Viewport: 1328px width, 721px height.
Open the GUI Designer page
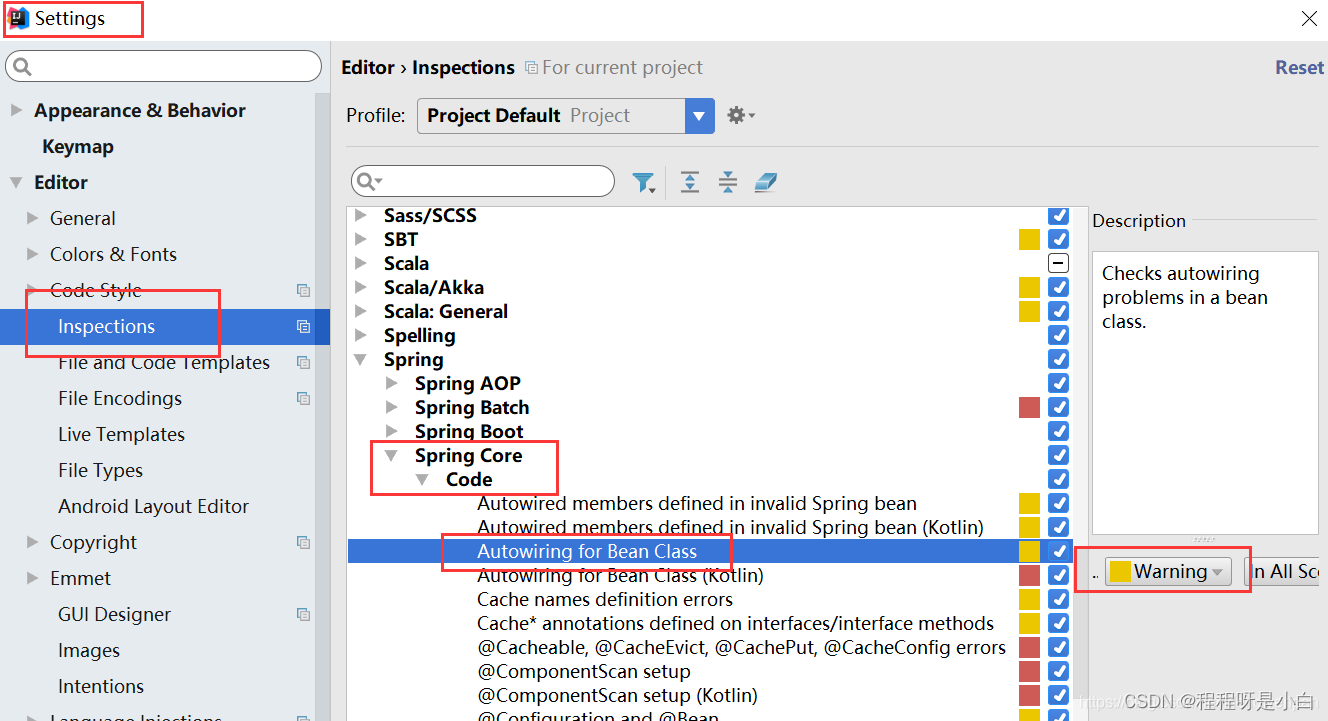point(114,615)
